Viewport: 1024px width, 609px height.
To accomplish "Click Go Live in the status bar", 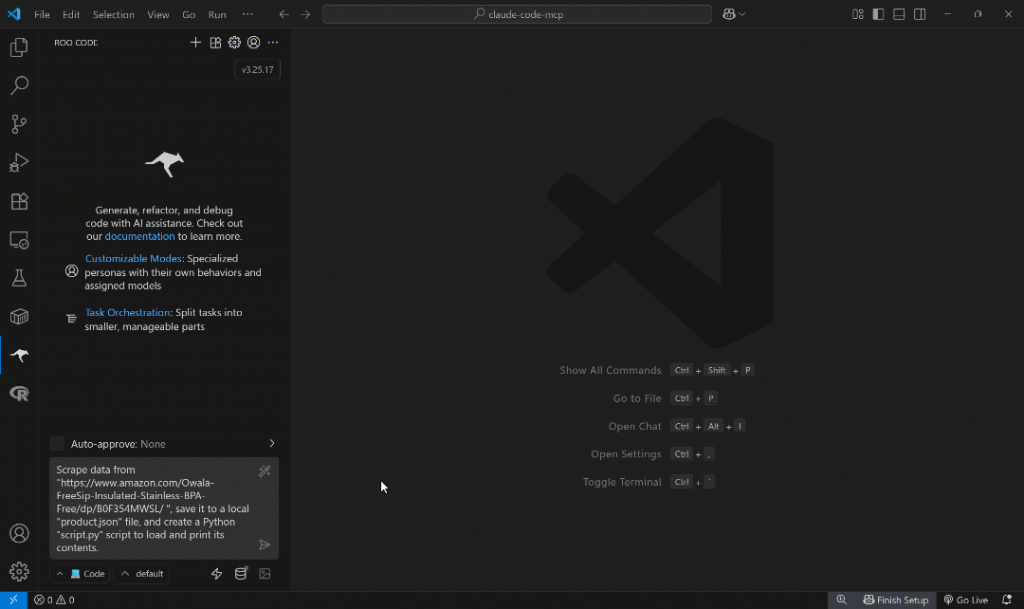I will 965,600.
